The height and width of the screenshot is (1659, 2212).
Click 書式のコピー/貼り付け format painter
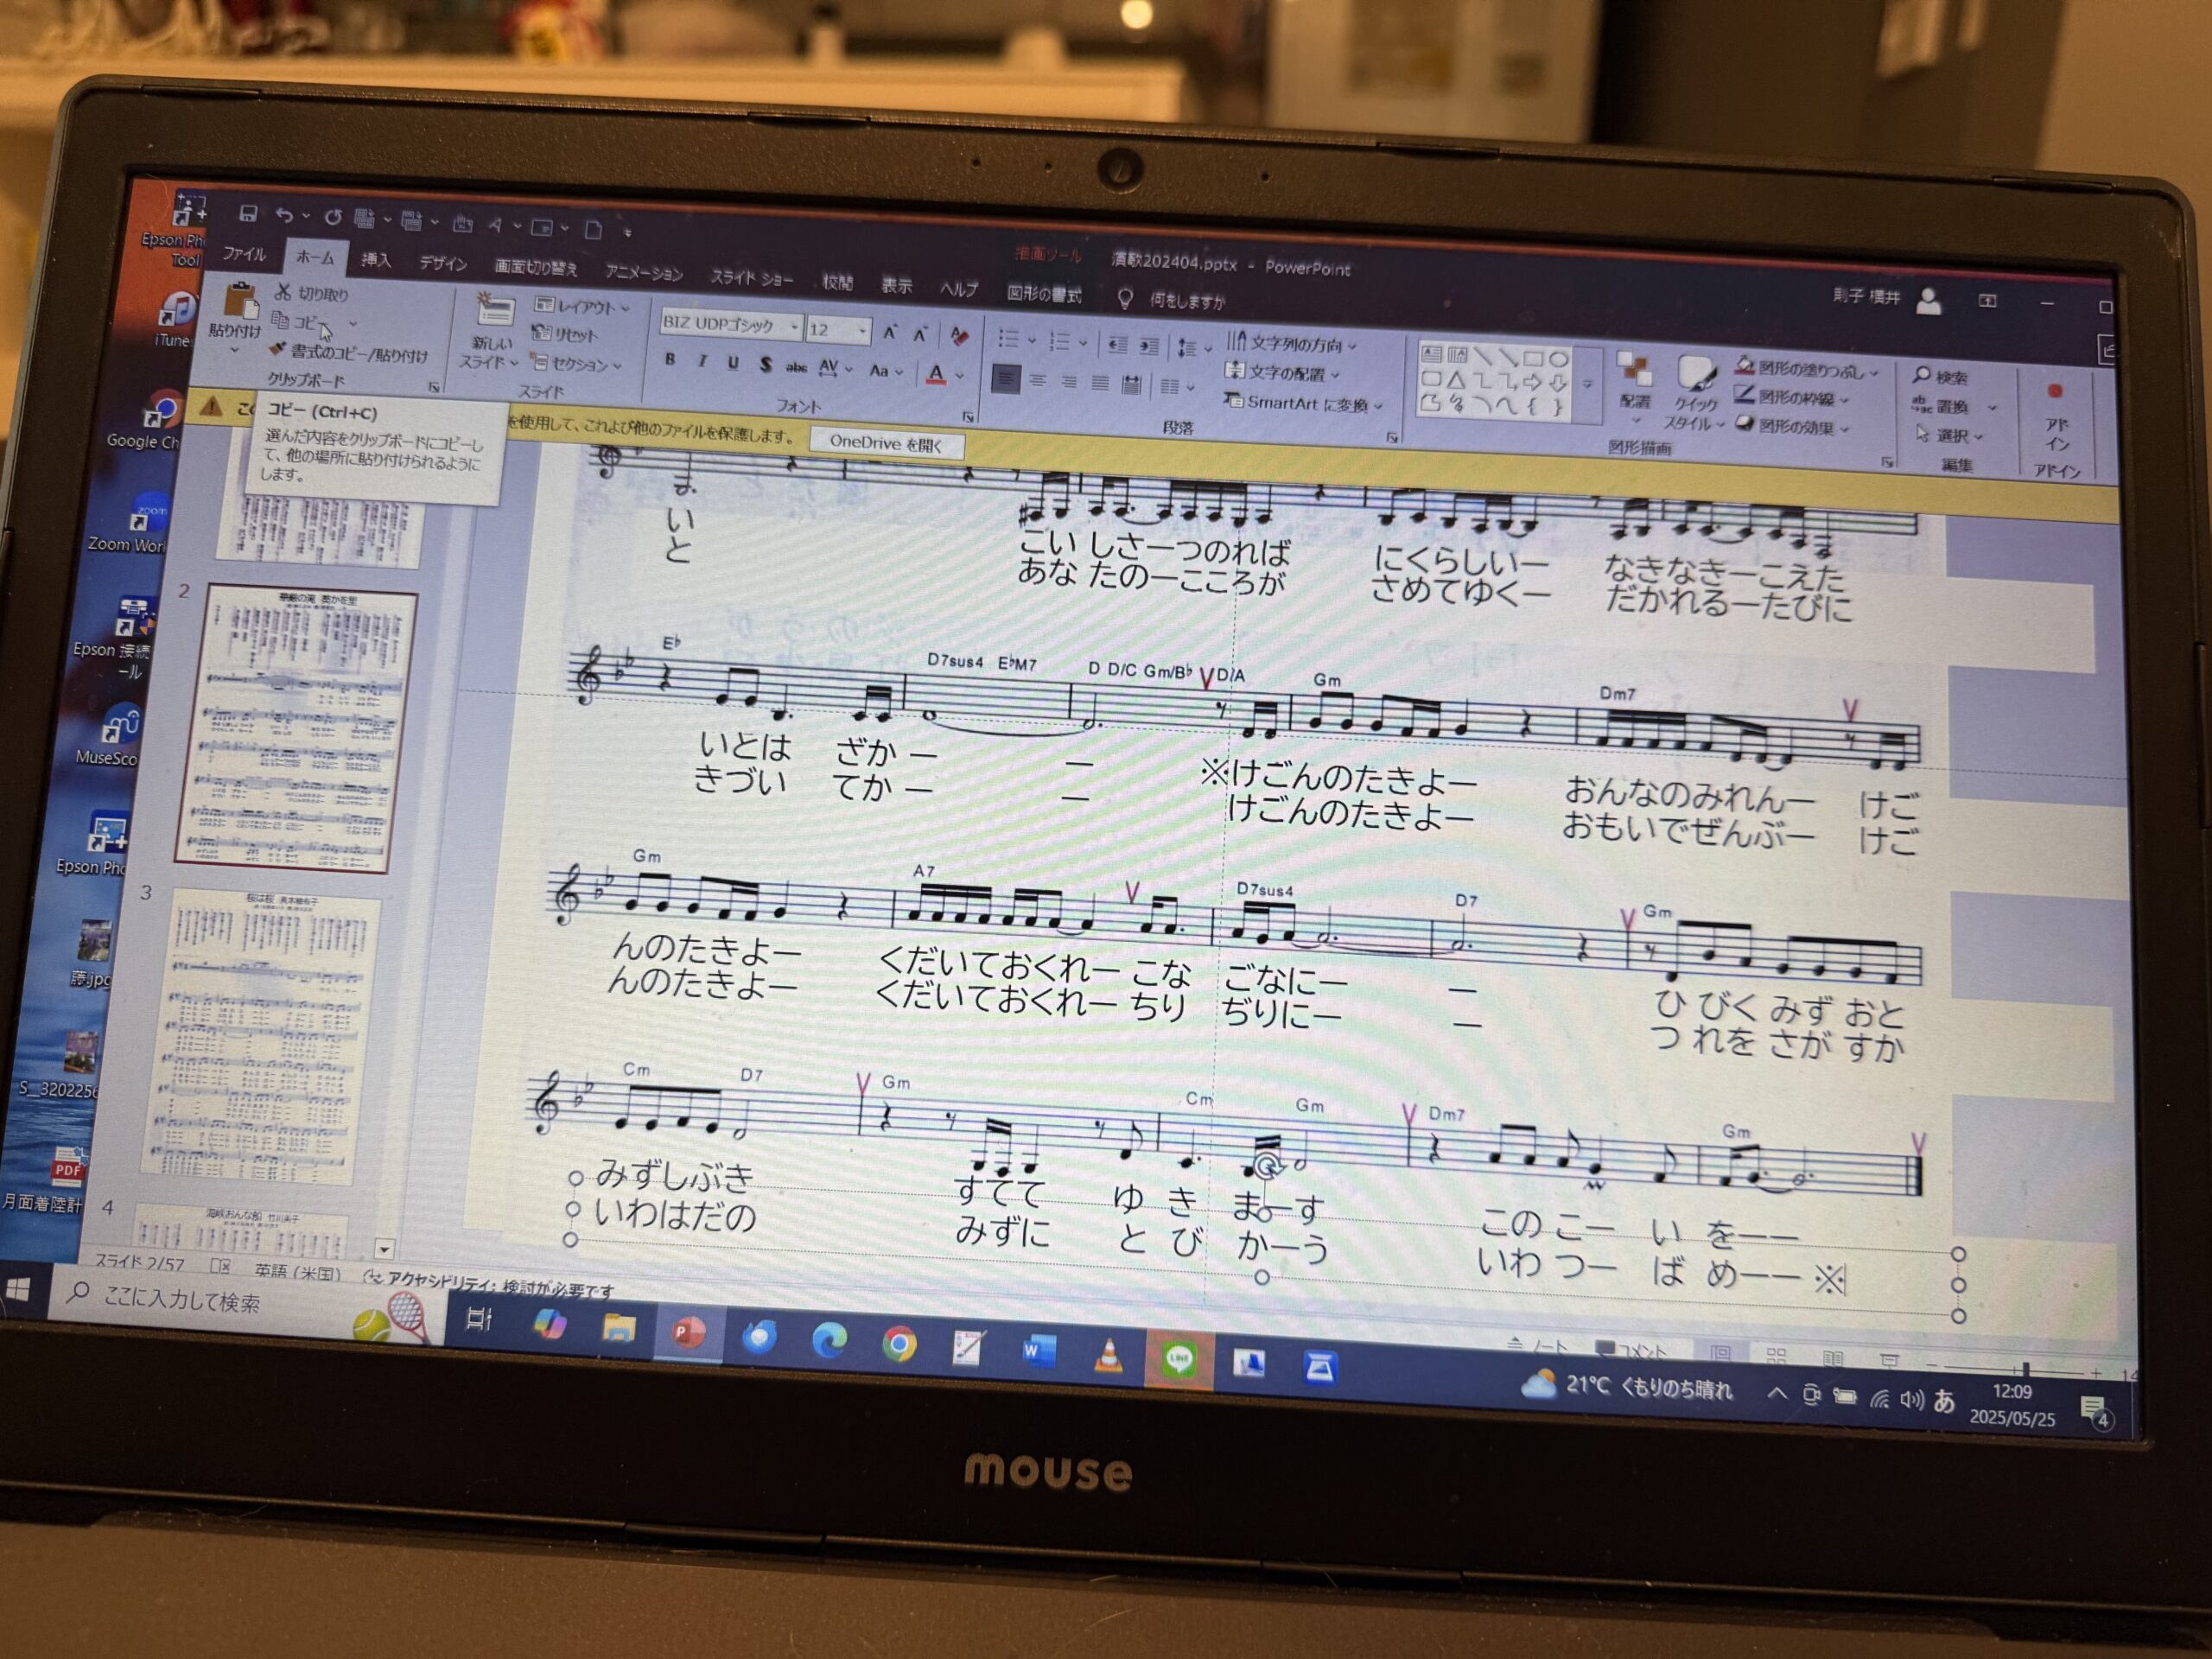pos(349,353)
